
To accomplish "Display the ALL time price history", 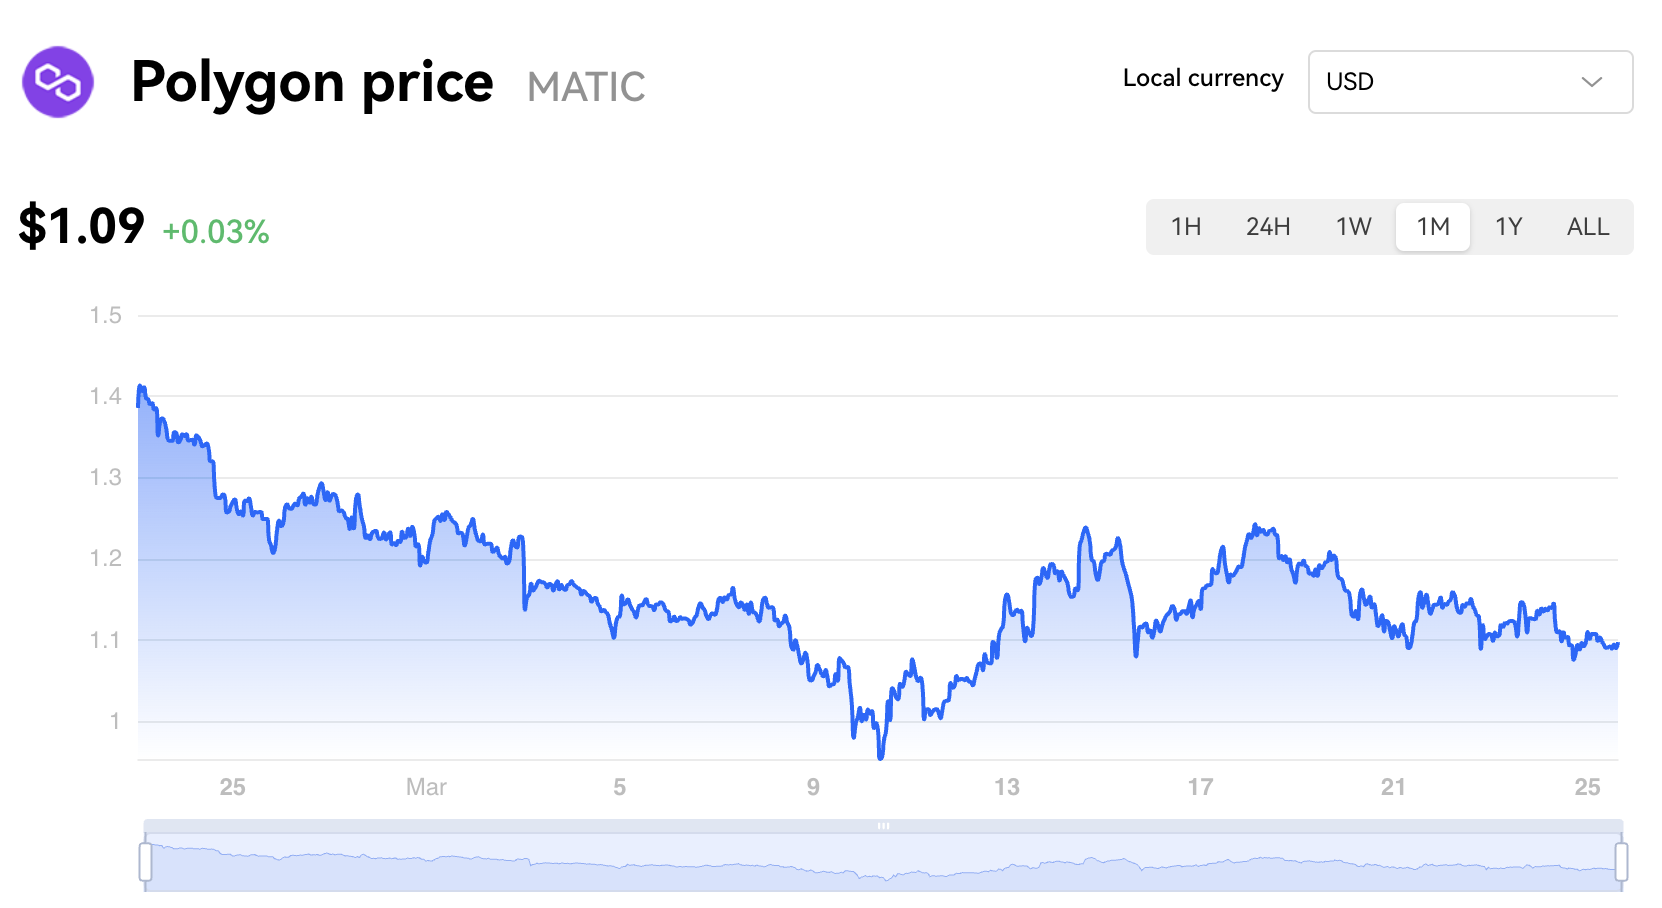I will (1588, 227).
